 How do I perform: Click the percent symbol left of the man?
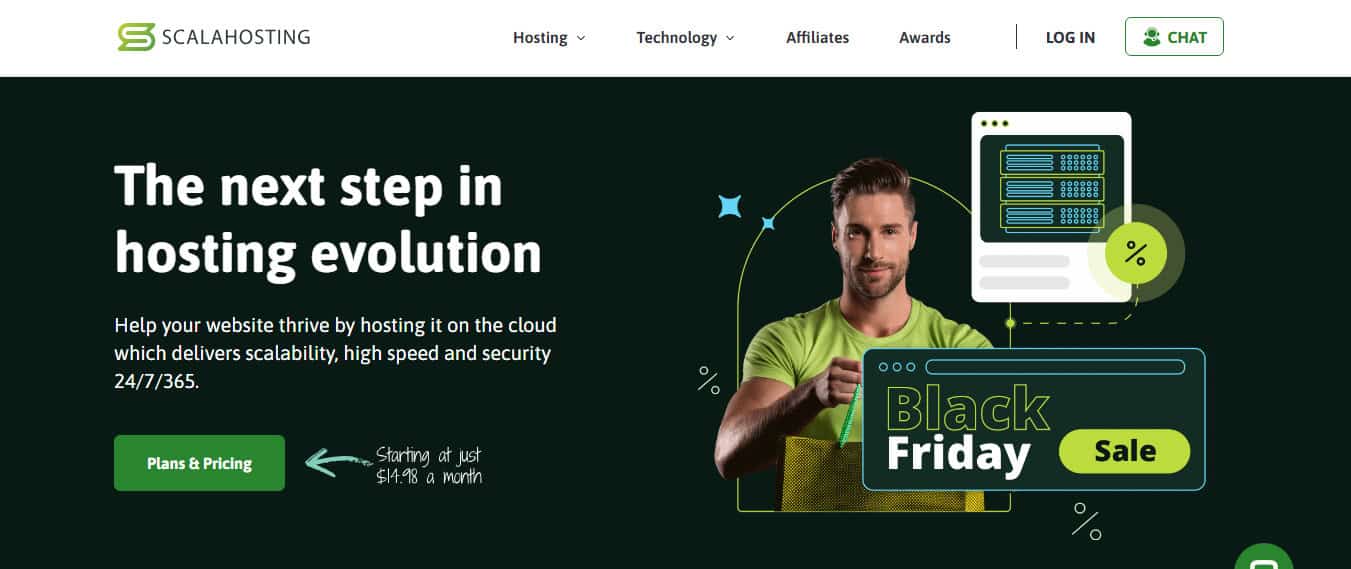709,380
